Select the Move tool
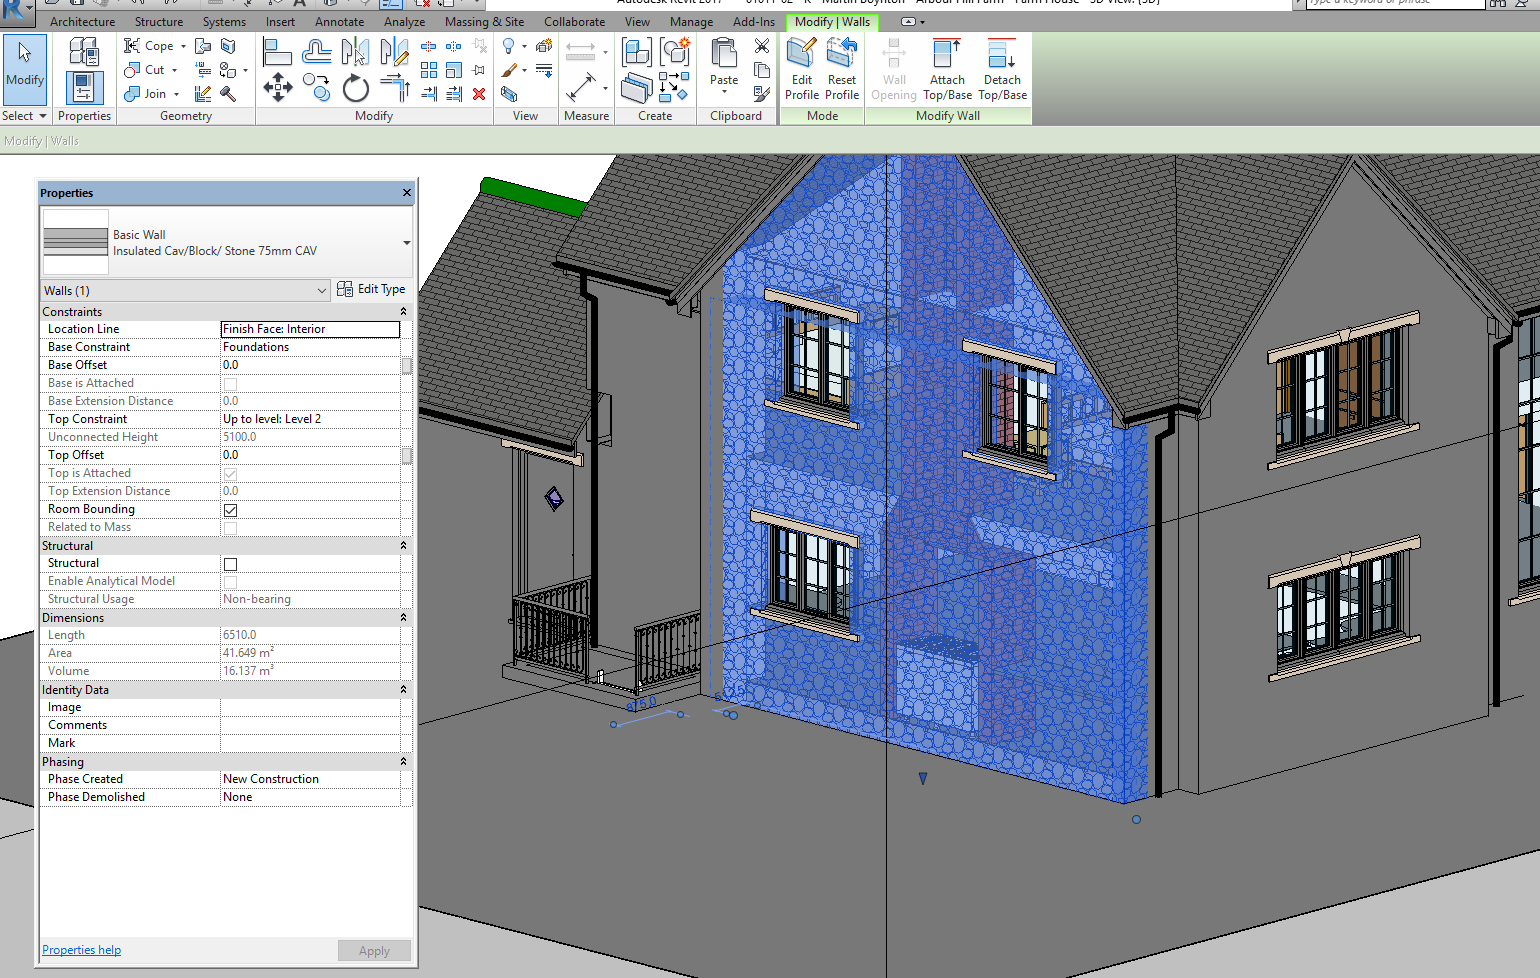Image resolution: width=1540 pixels, height=978 pixels. tap(277, 88)
